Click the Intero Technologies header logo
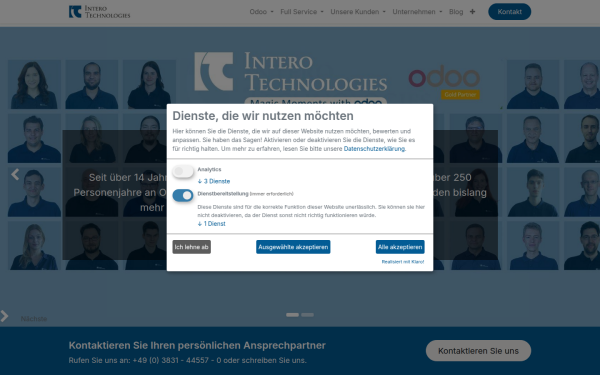600x375 pixels. [99, 12]
